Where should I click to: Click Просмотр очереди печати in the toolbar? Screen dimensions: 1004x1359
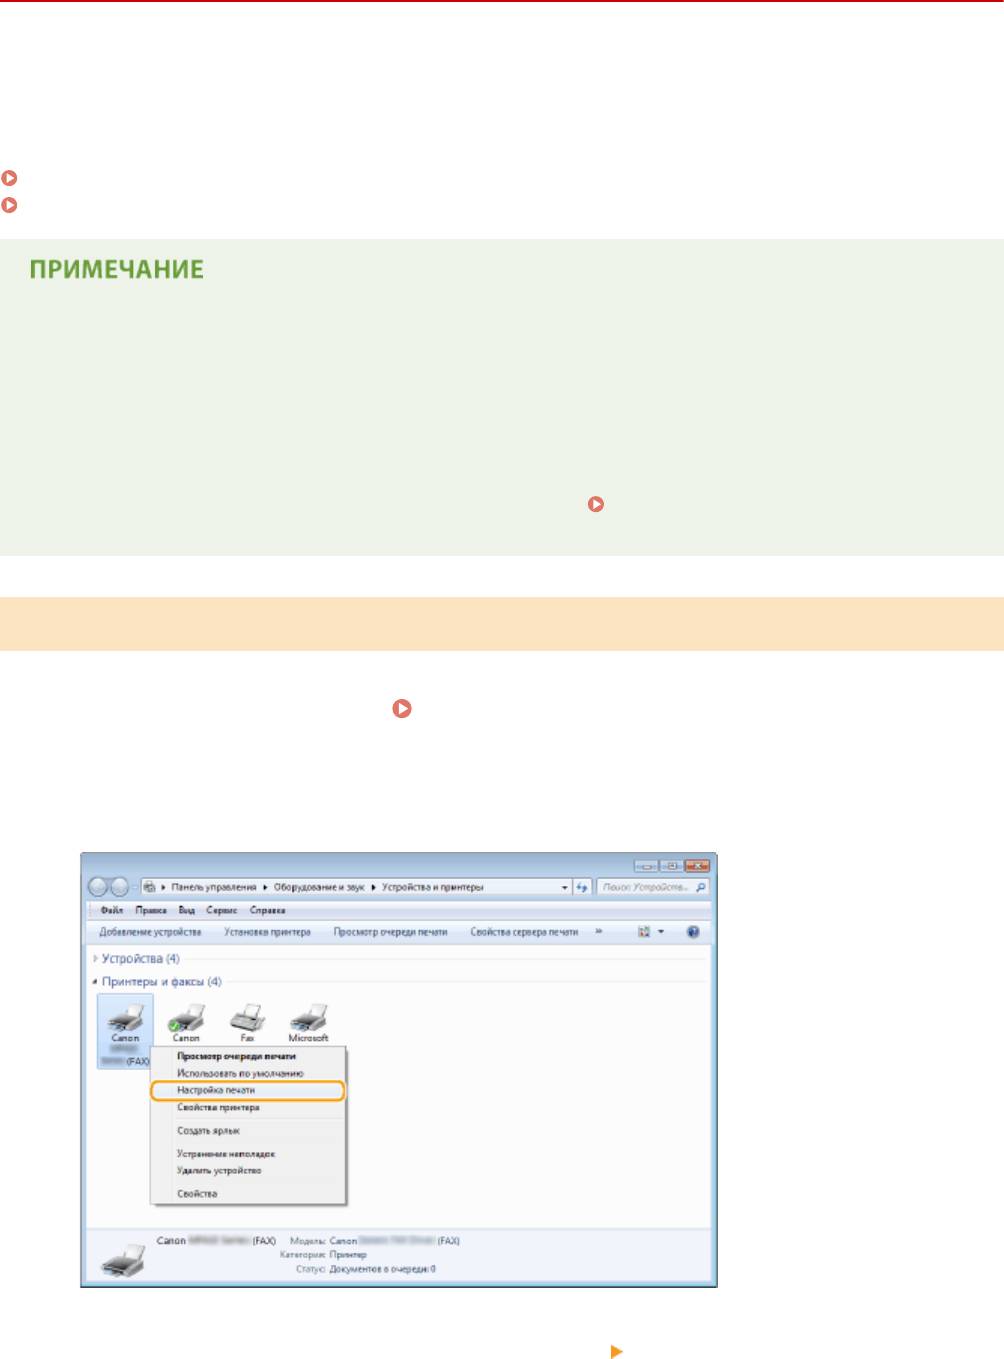coord(390,932)
